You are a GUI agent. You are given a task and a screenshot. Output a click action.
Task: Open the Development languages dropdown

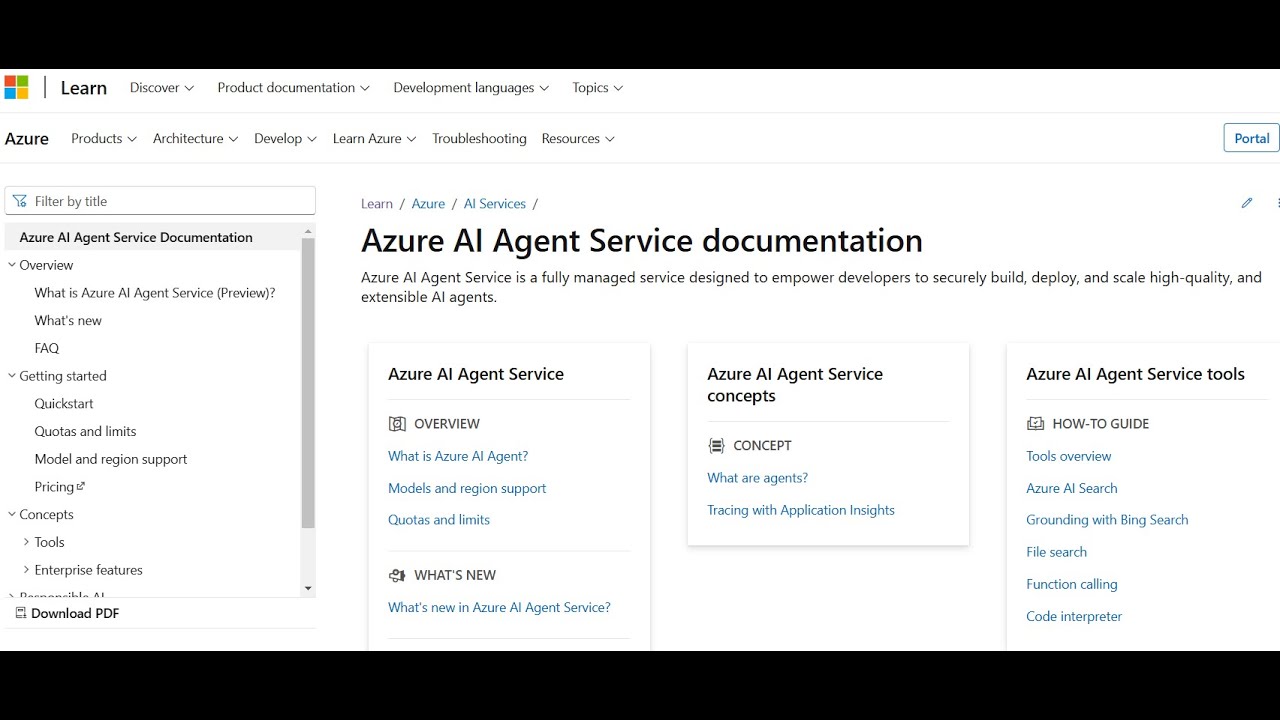(471, 88)
